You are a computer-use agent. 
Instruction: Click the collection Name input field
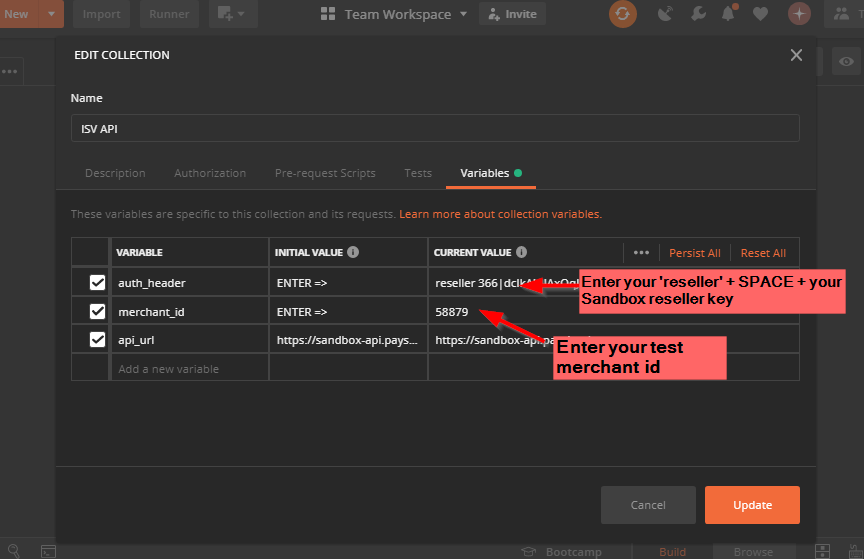pos(435,128)
